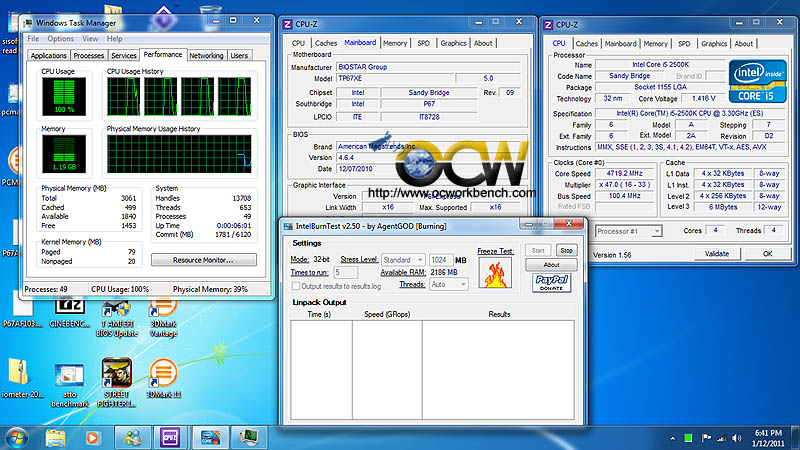The image size is (800, 450).
Task: Open the volume speaker tray icon
Action: coord(736,438)
